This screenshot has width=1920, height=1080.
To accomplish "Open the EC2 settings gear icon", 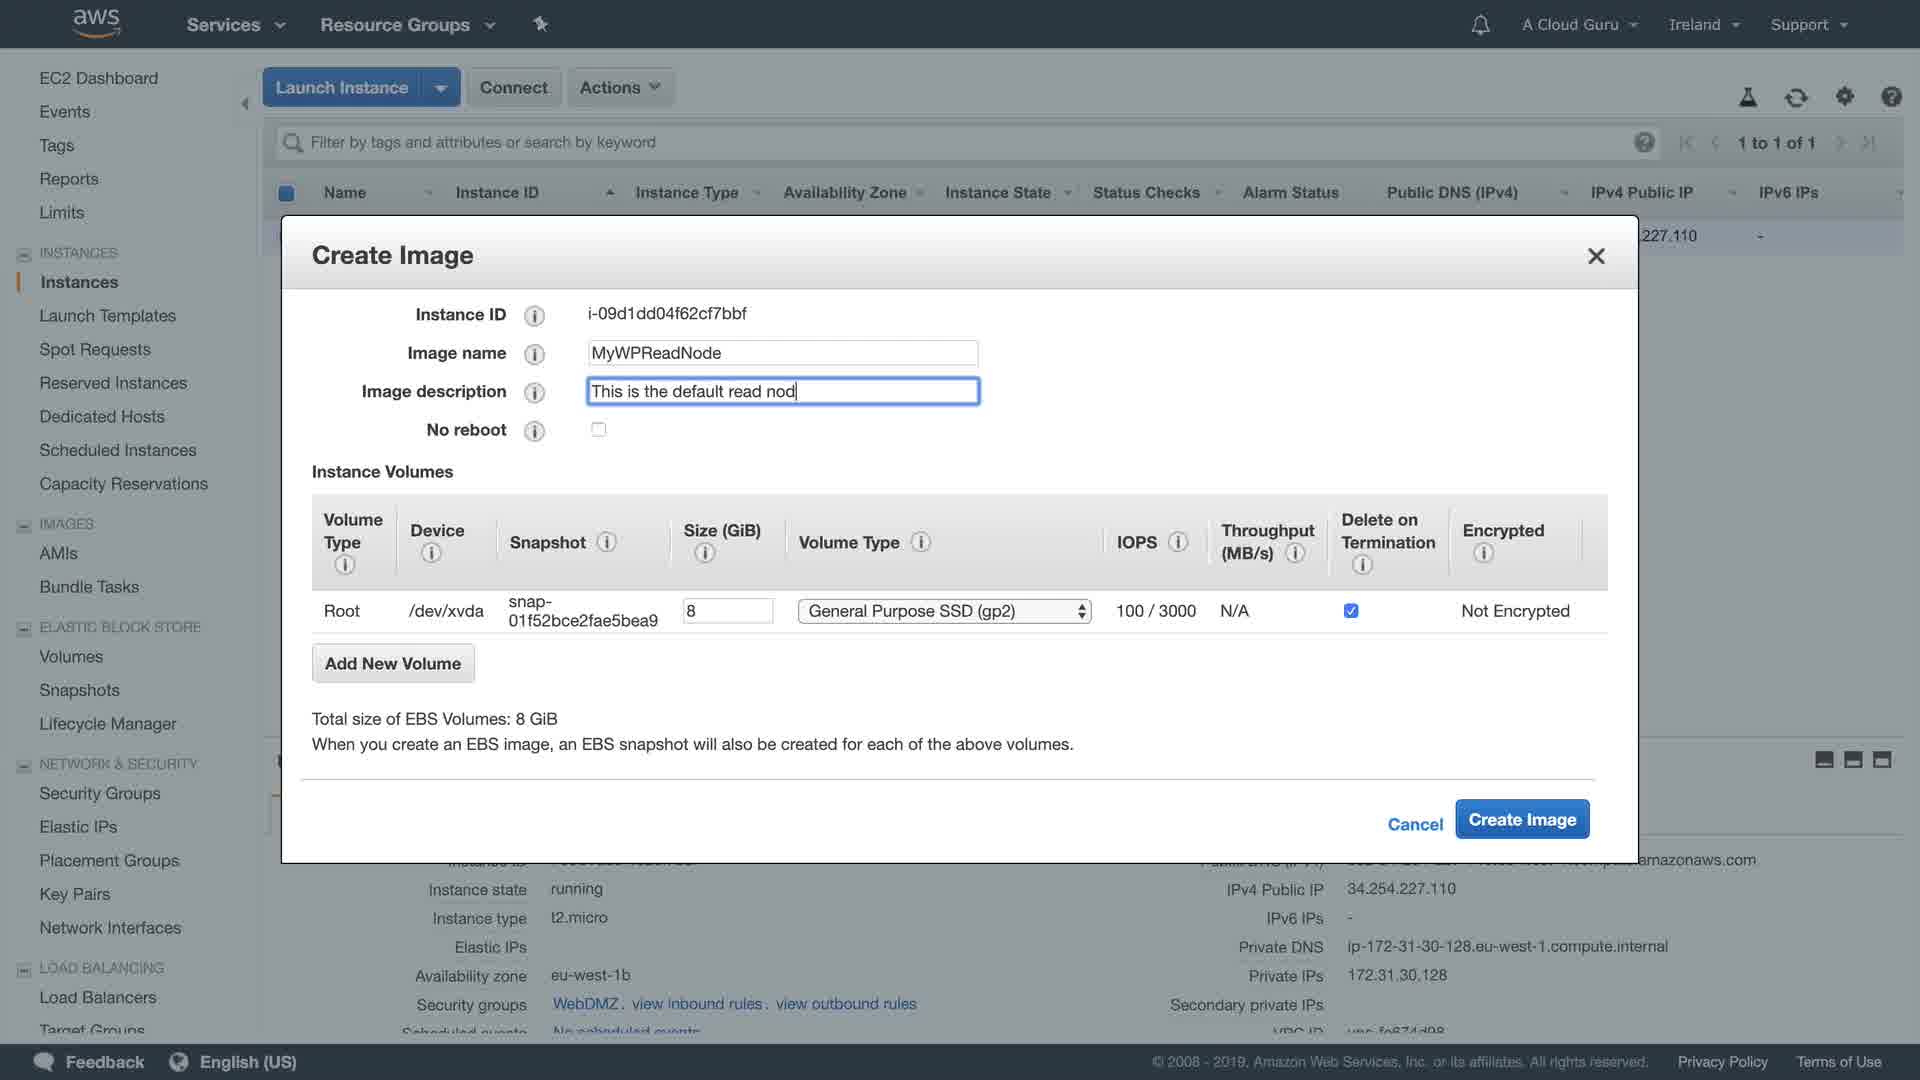I will (x=1844, y=96).
